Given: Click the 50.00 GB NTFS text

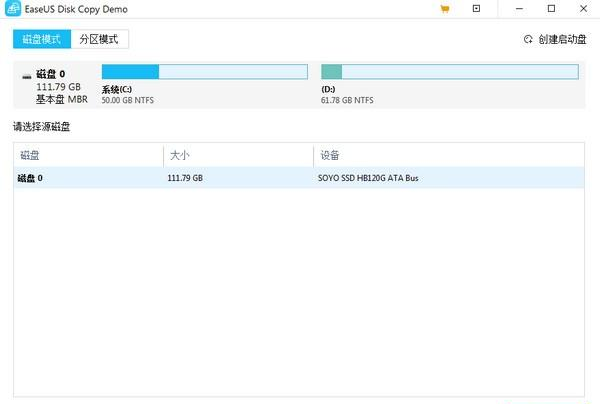Looking at the screenshot, I should (127, 100).
